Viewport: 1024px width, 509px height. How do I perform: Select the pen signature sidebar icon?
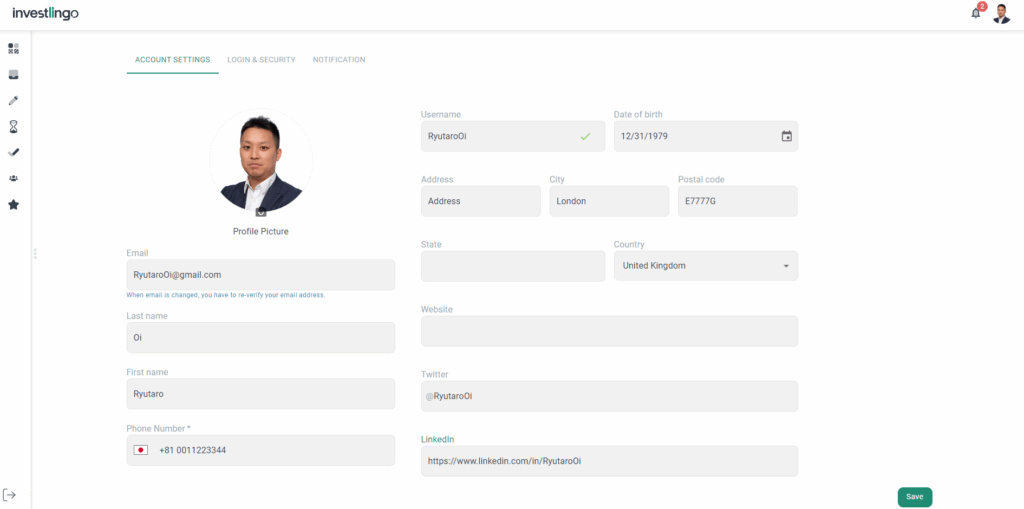(x=13, y=152)
